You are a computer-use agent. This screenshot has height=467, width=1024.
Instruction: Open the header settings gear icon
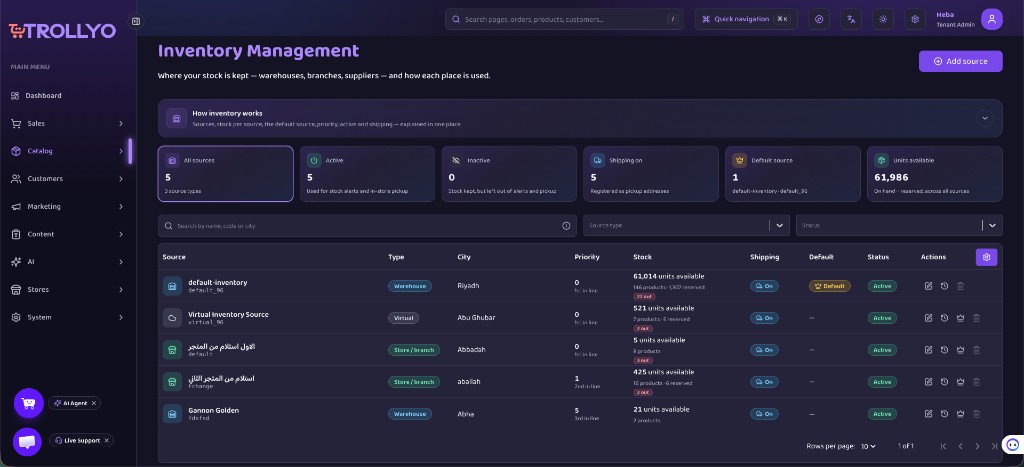coord(915,19)
